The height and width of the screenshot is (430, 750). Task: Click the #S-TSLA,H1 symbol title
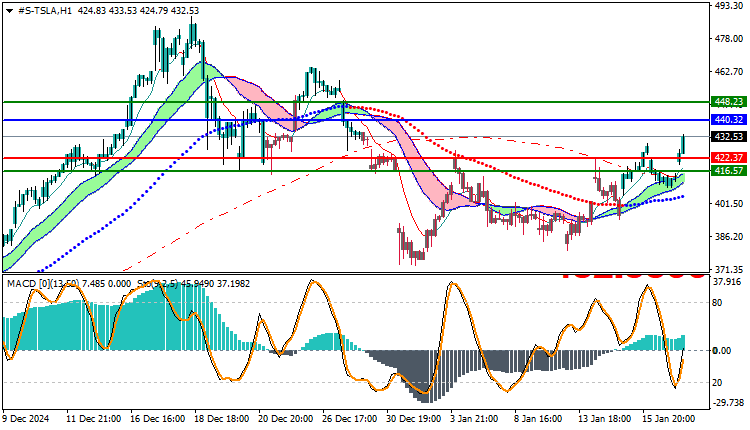point(44,11)
